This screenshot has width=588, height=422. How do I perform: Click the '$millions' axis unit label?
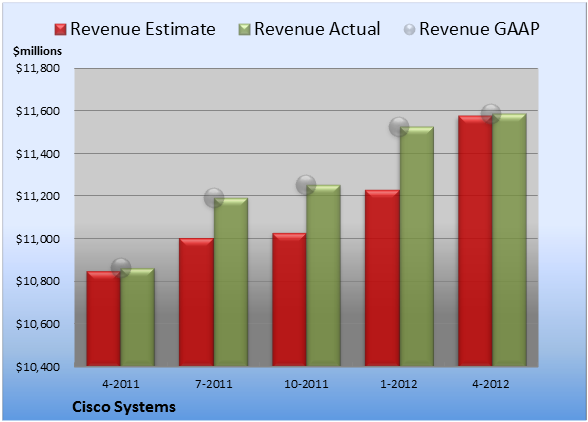click(x=38, y=51)
